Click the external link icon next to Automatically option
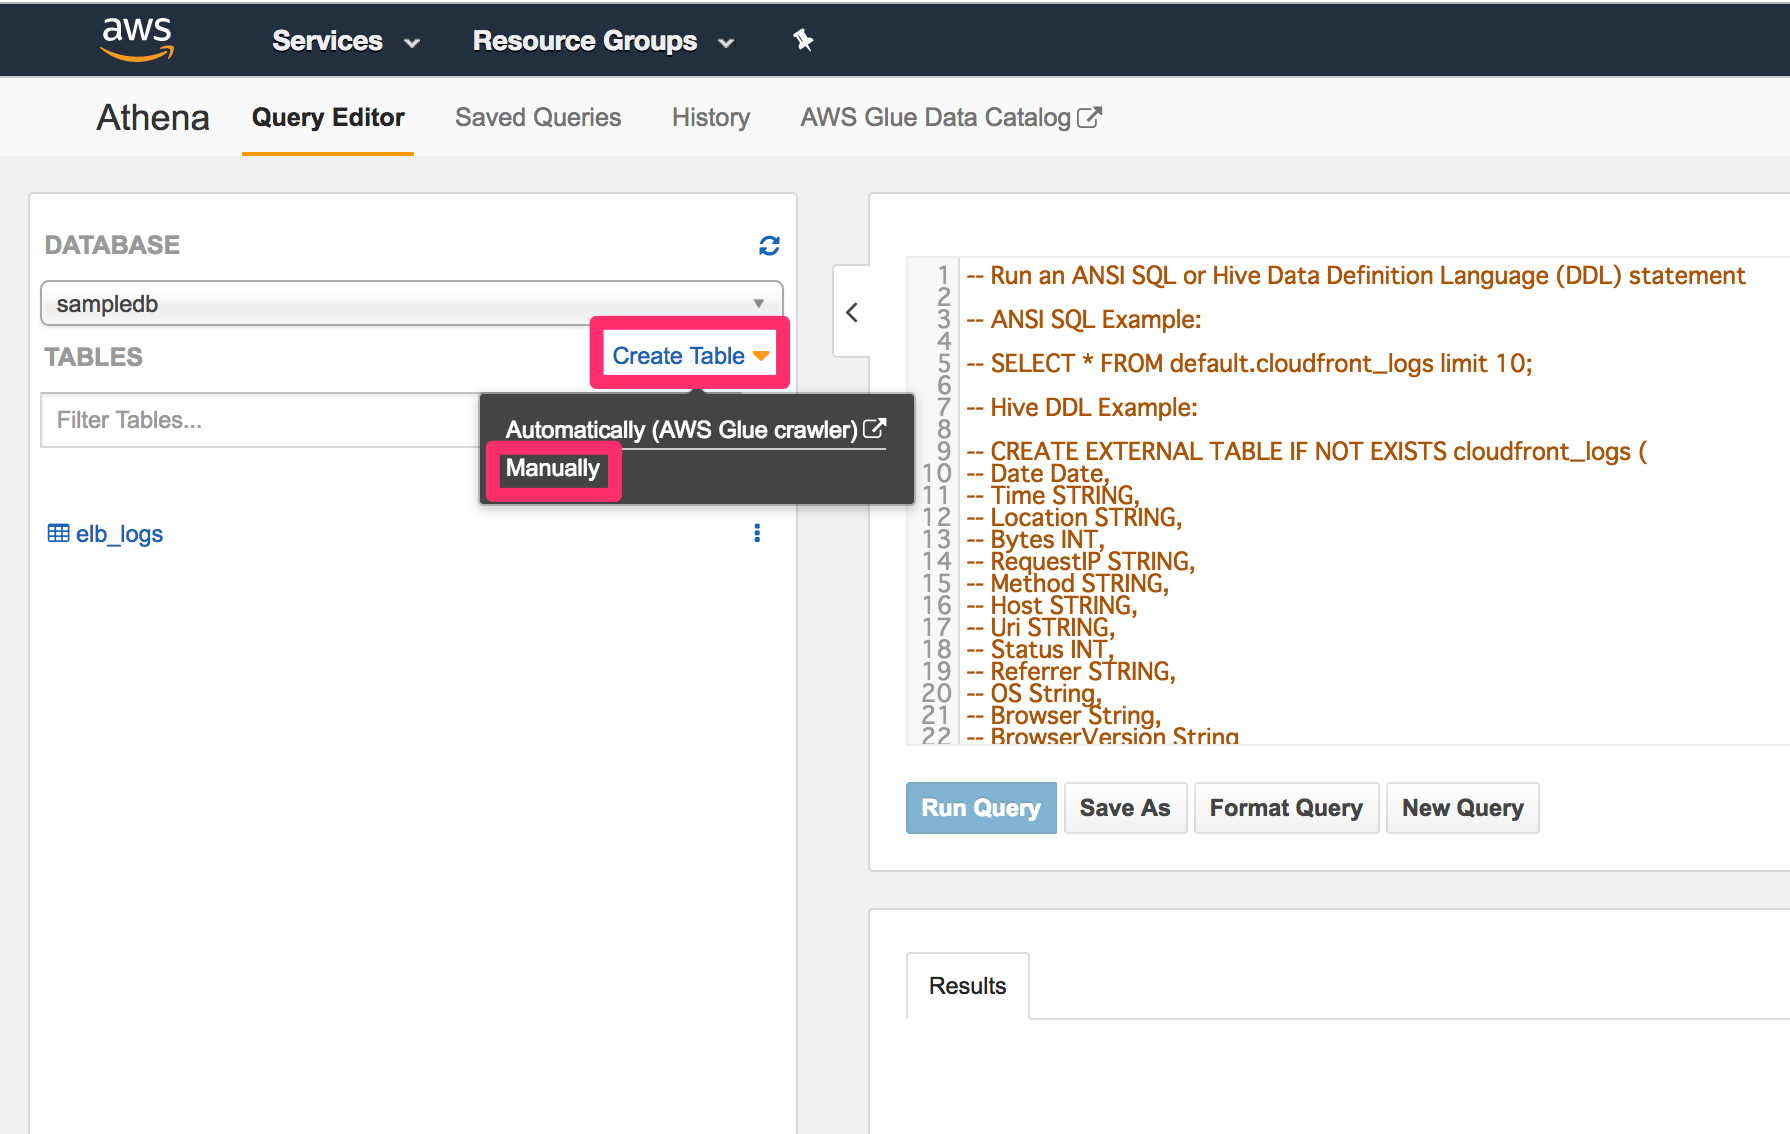 pos(875,428)
